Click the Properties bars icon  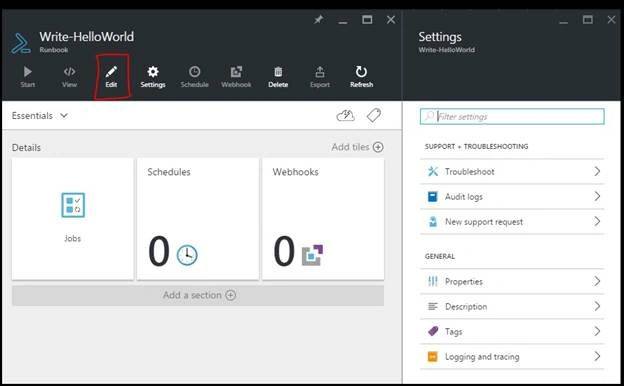[x=433, y=281]
